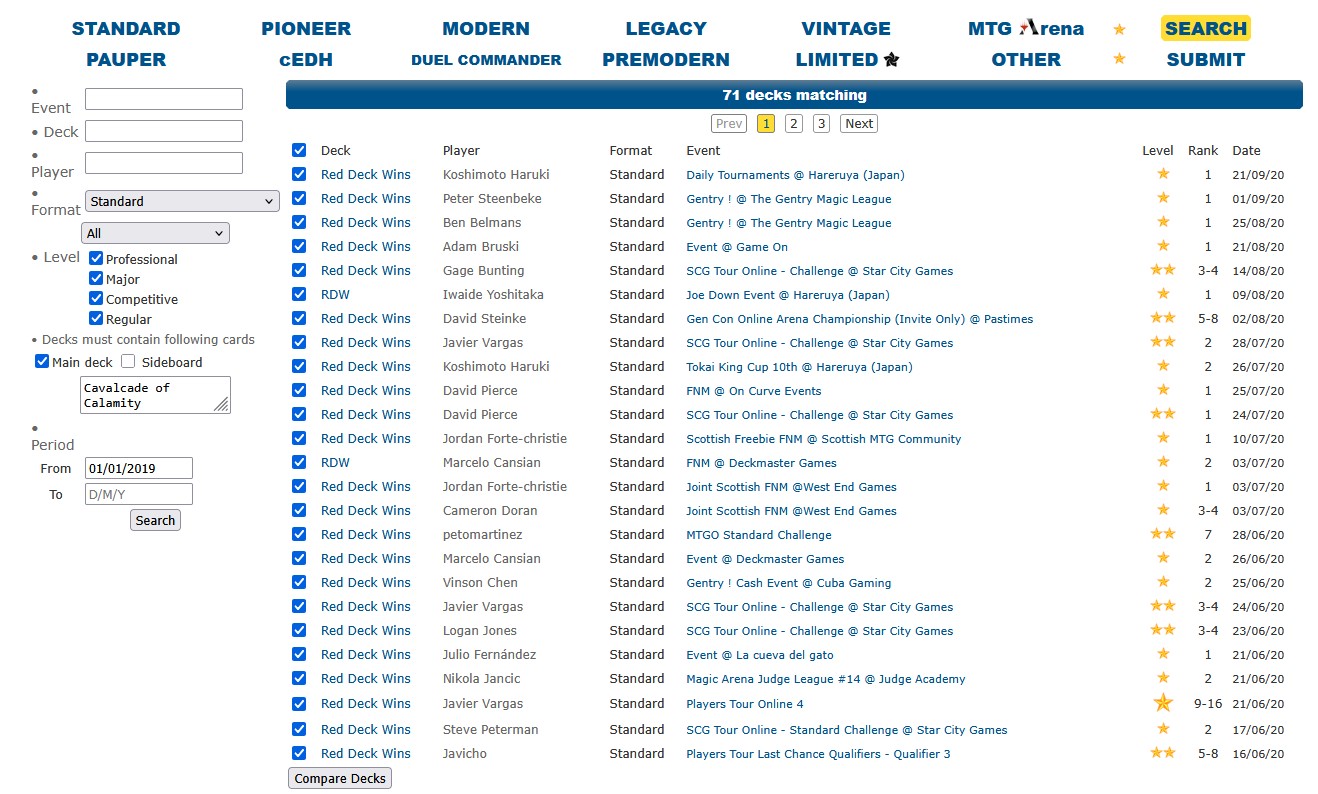1318x794 pixels.
Task: Click the card list textarea with Cavalcade of Calamity
Action: 155,395
